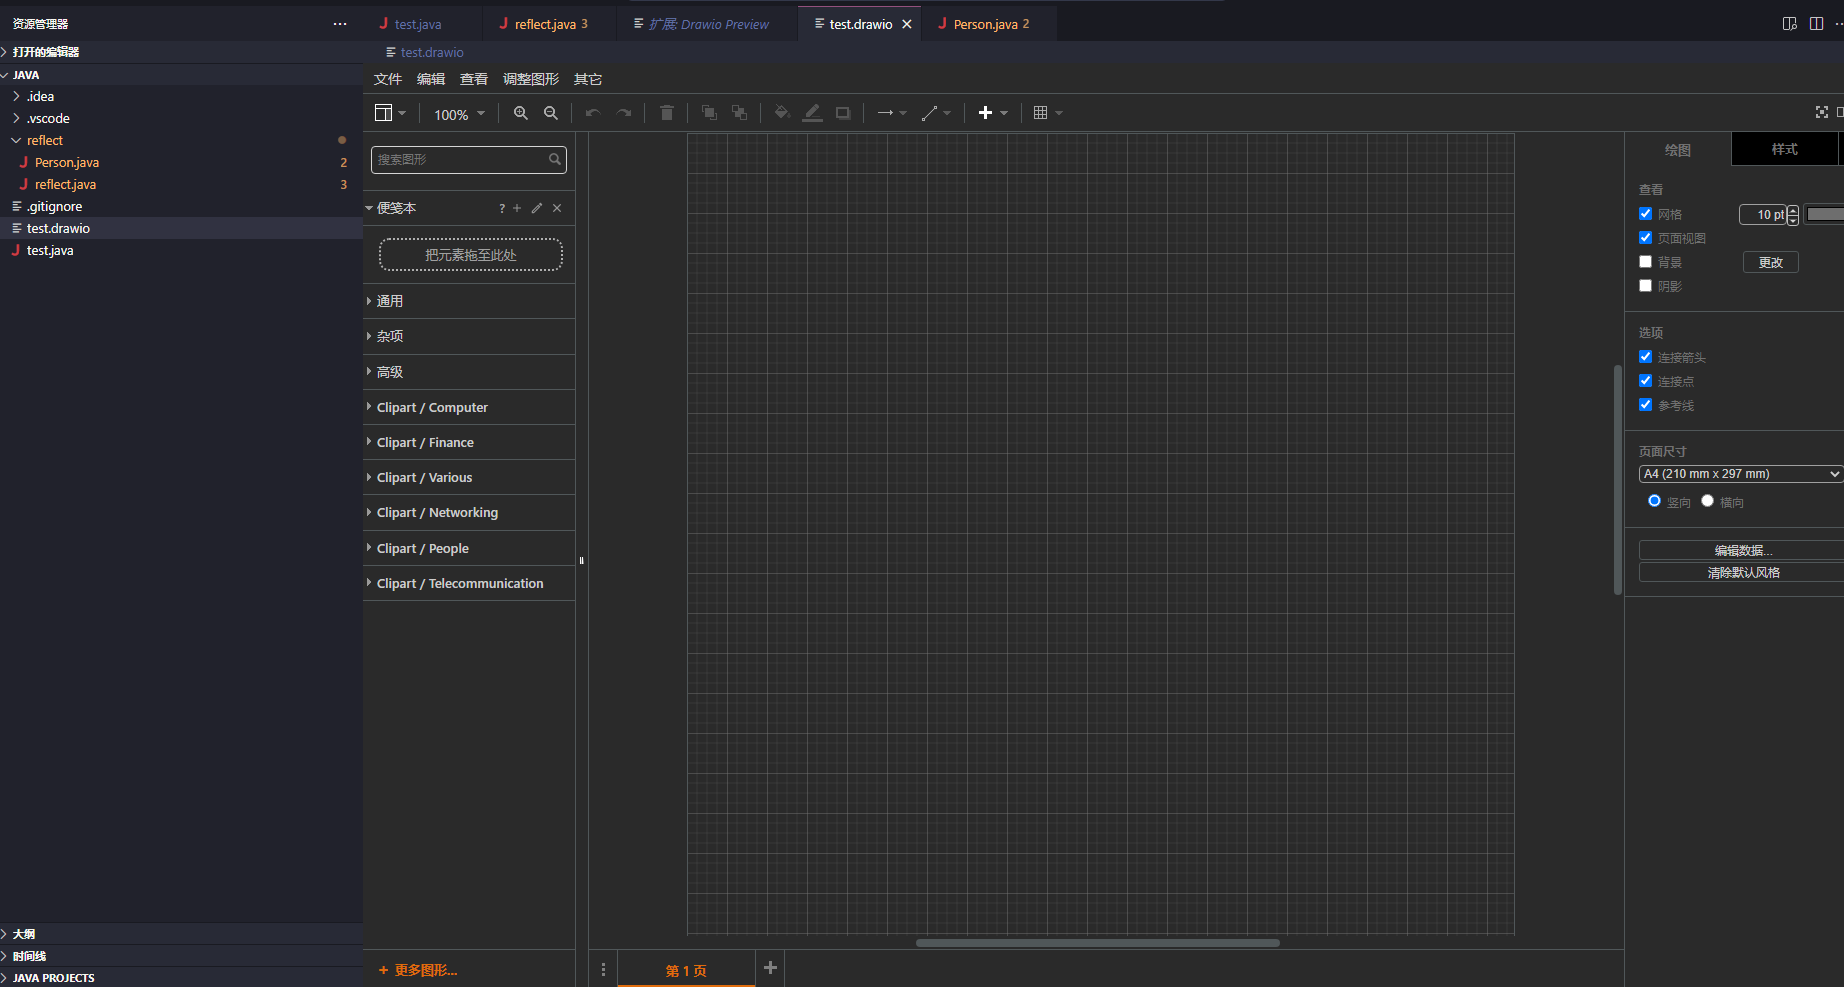Click the scratchpad edit pencil icon
This screenshot has width=1844, height=987.
(537, 208)
